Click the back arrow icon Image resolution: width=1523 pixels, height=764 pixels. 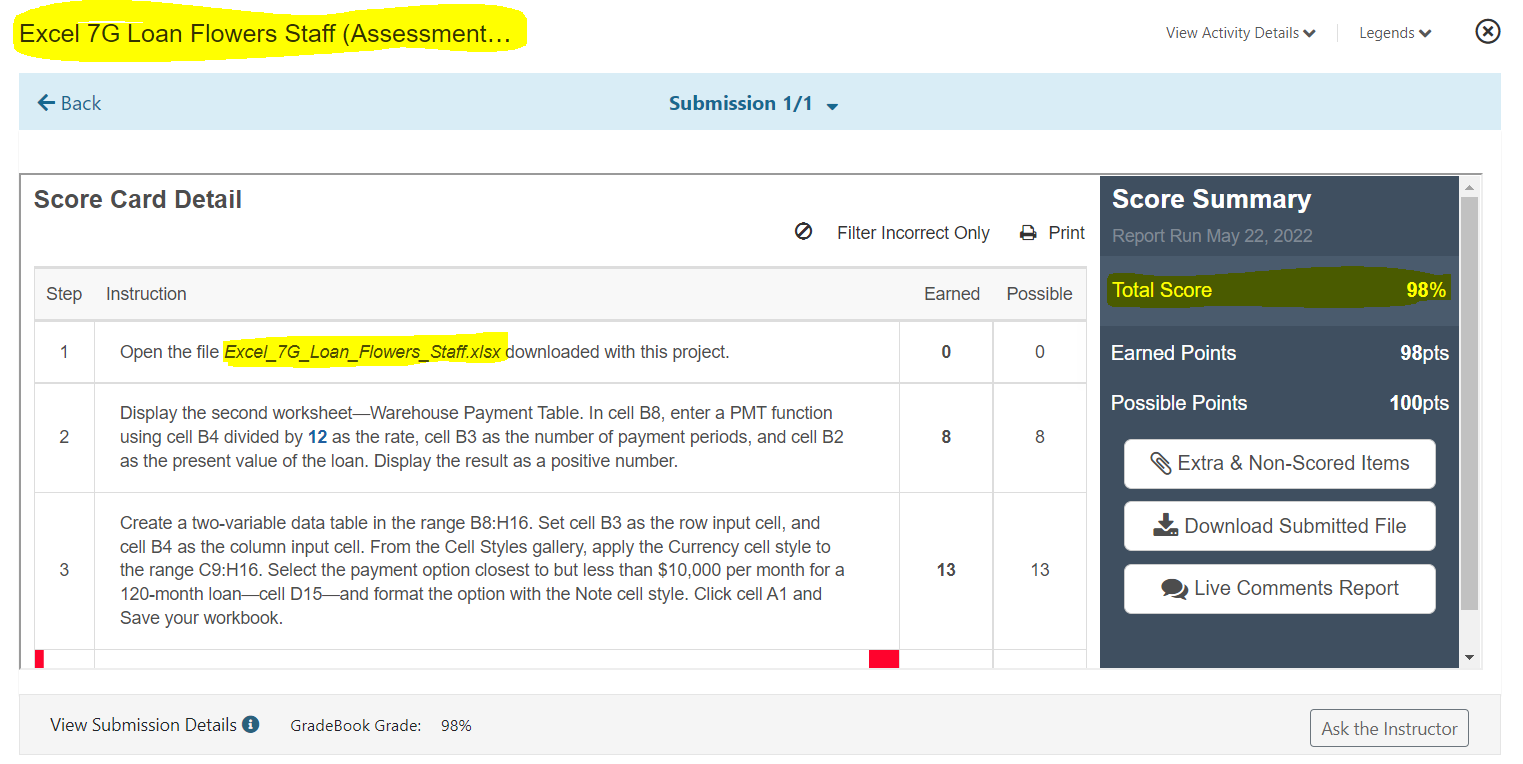click(45, 103)
